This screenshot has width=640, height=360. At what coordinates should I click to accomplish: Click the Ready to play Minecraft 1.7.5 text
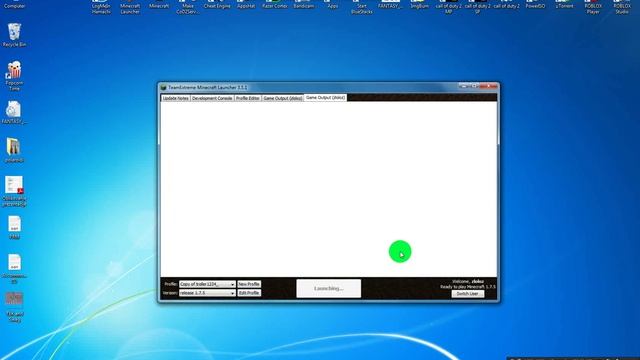(468, 287)
